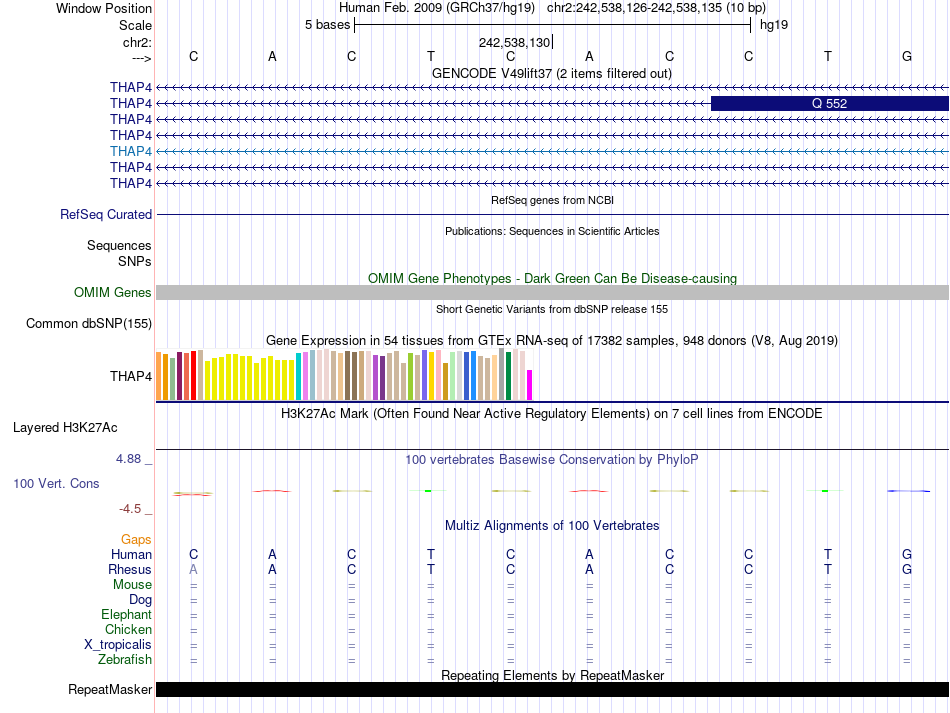Viewport: 950px width, 713px height.
Task: Click the Q 552 exon block
Action: [829, 103]
